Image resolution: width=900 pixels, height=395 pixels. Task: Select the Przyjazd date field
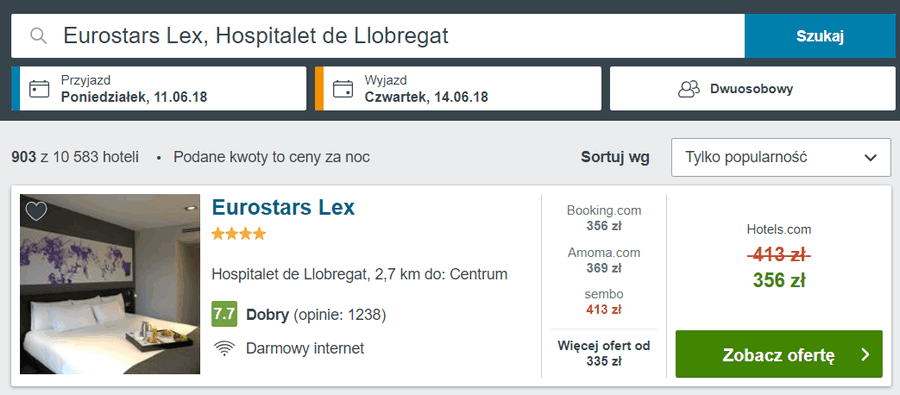coord(159,88)
